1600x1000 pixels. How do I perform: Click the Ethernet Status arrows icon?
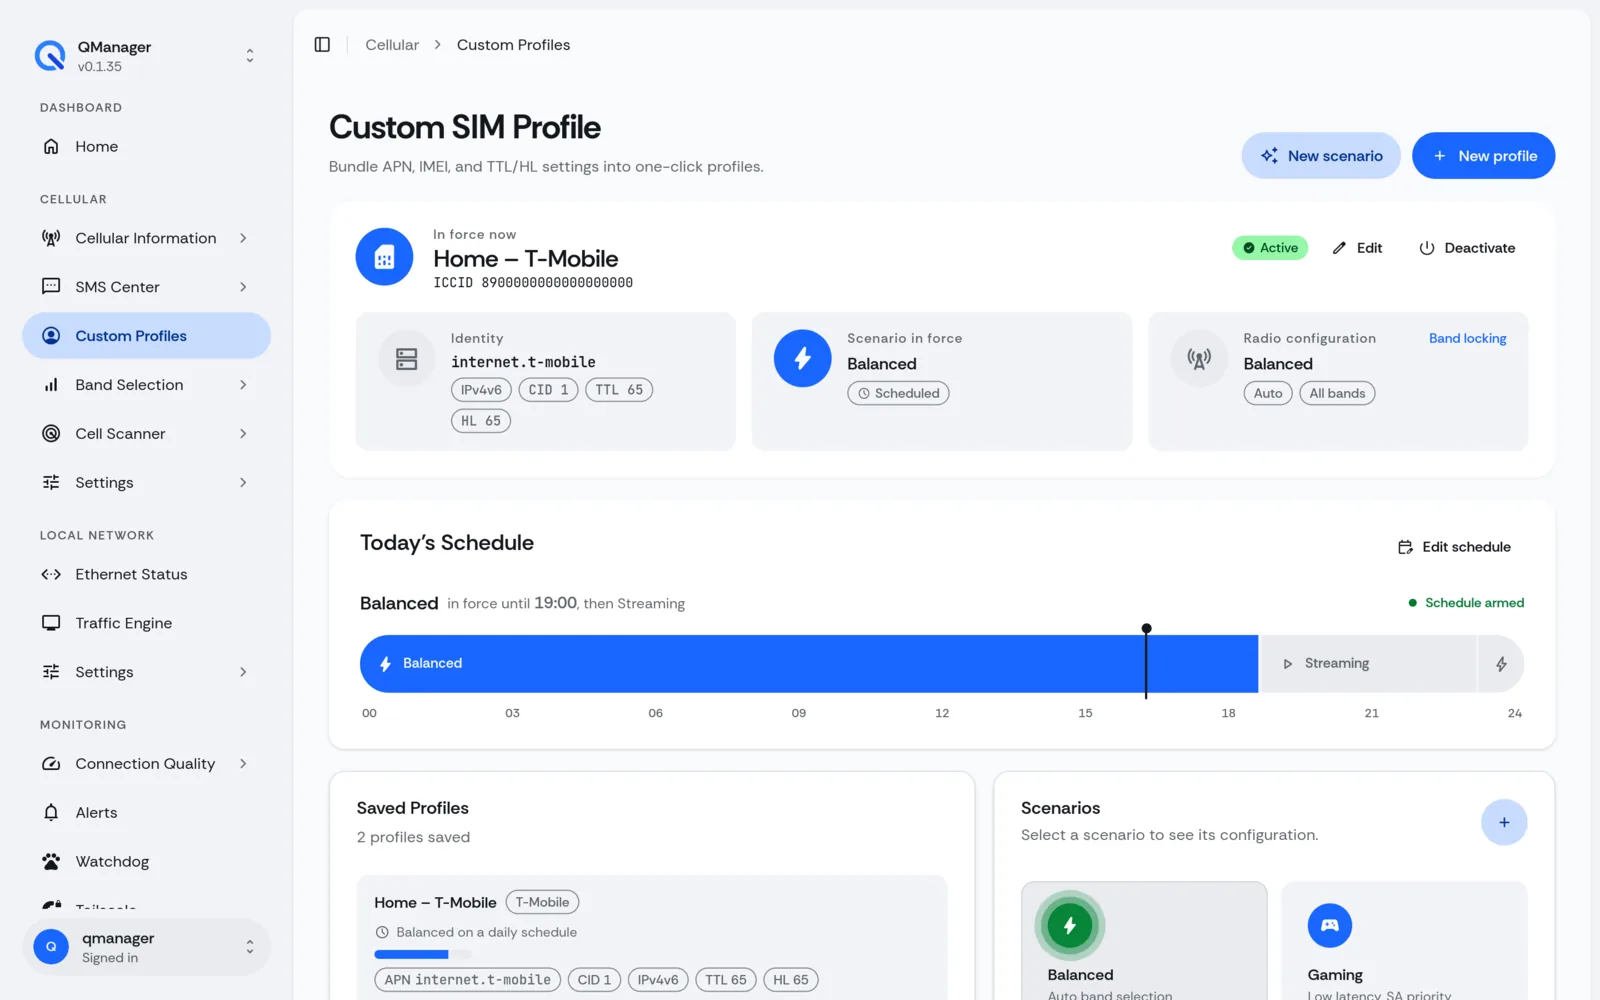pyautogui.click(x=51, y=574)
